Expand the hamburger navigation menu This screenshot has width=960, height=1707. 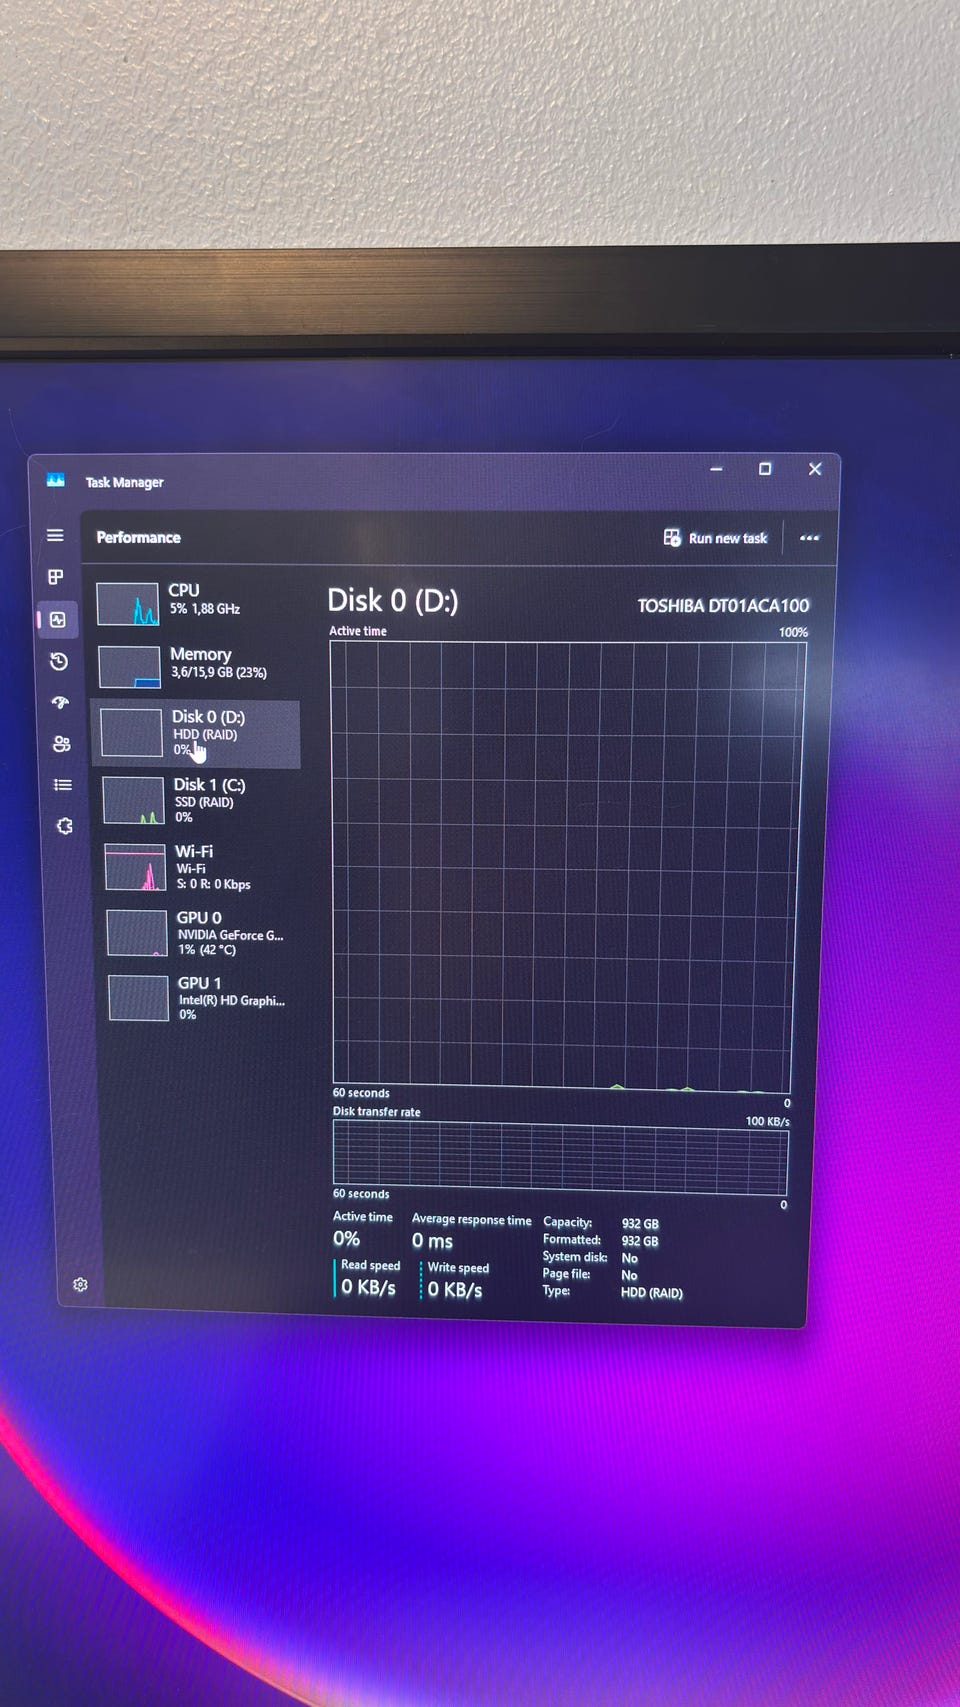click(55, 536)
